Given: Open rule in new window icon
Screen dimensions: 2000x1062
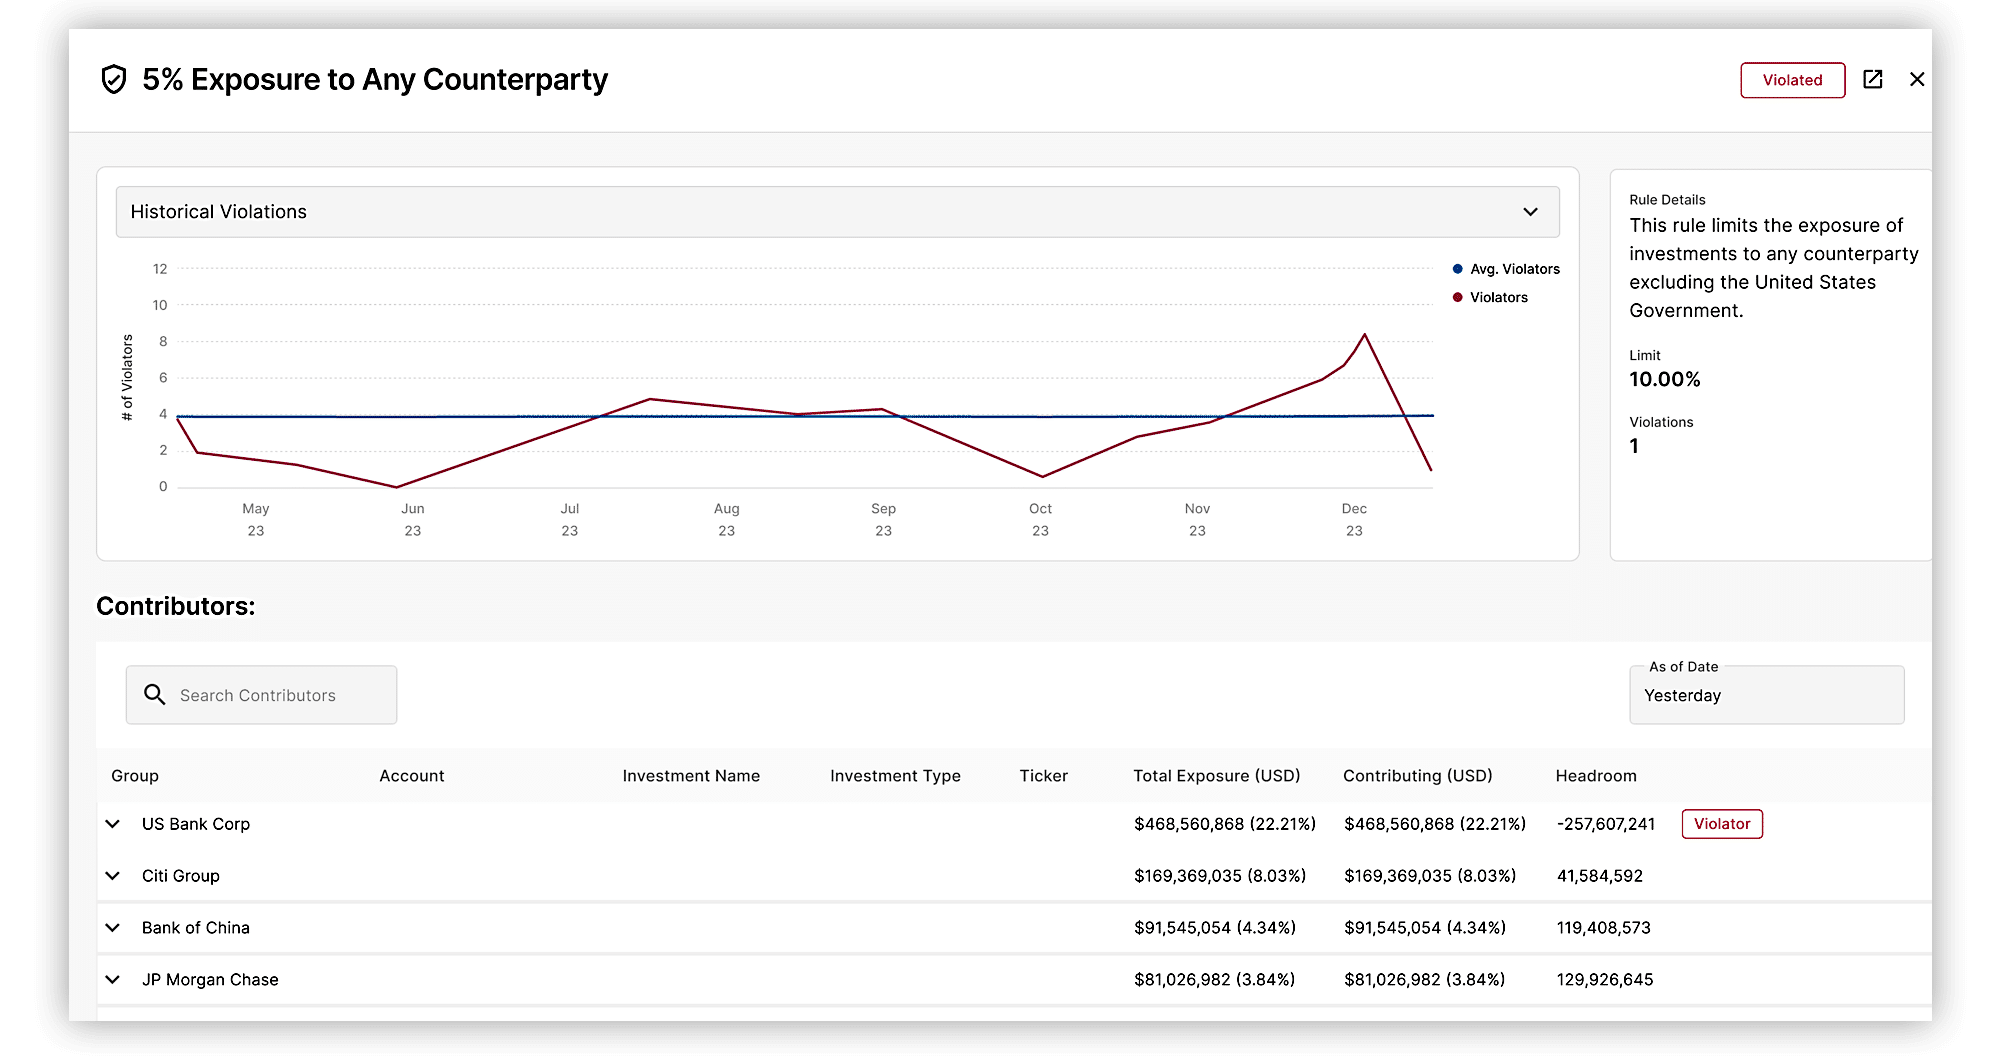Looking at the screenshot, I should [1873, 79].
